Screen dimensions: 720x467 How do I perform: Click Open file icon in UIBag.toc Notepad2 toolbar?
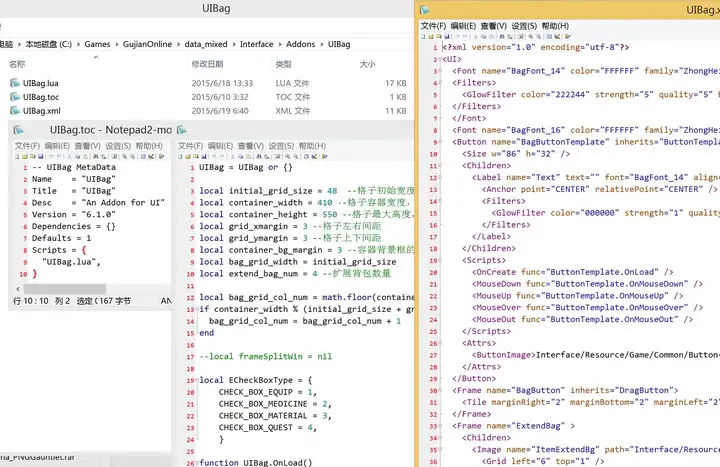pyautogui.click(x=24, y=157)
